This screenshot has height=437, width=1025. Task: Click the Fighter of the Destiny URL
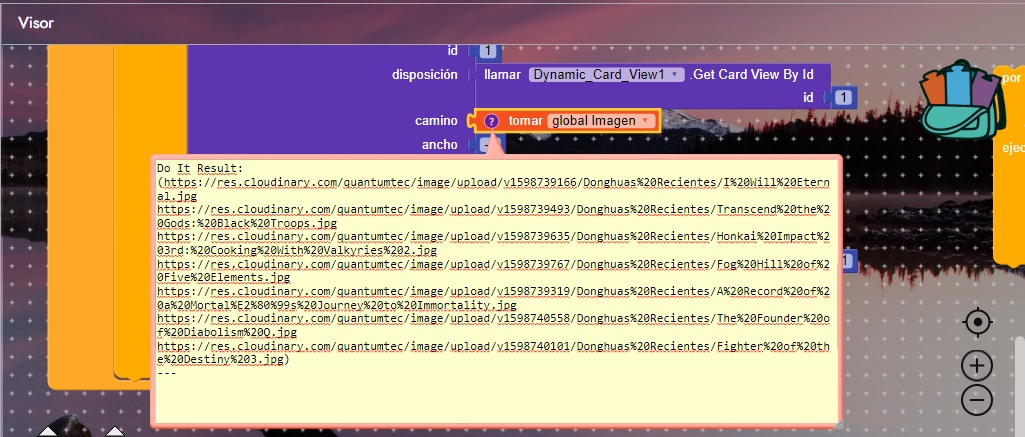[494, 353]
